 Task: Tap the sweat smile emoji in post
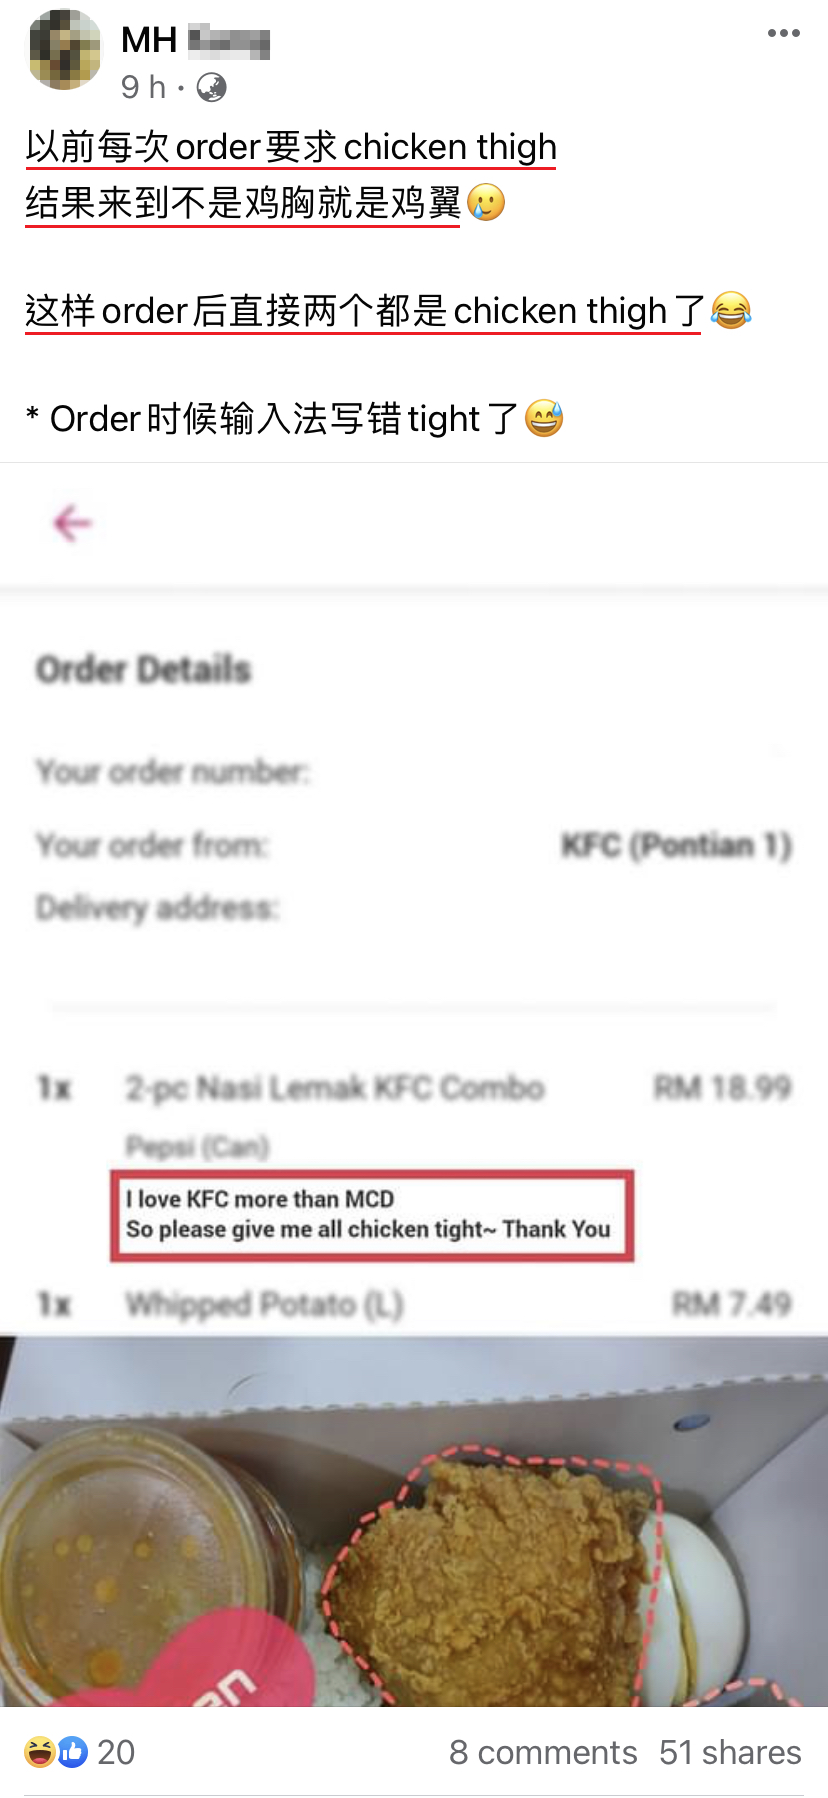point(544,418)
